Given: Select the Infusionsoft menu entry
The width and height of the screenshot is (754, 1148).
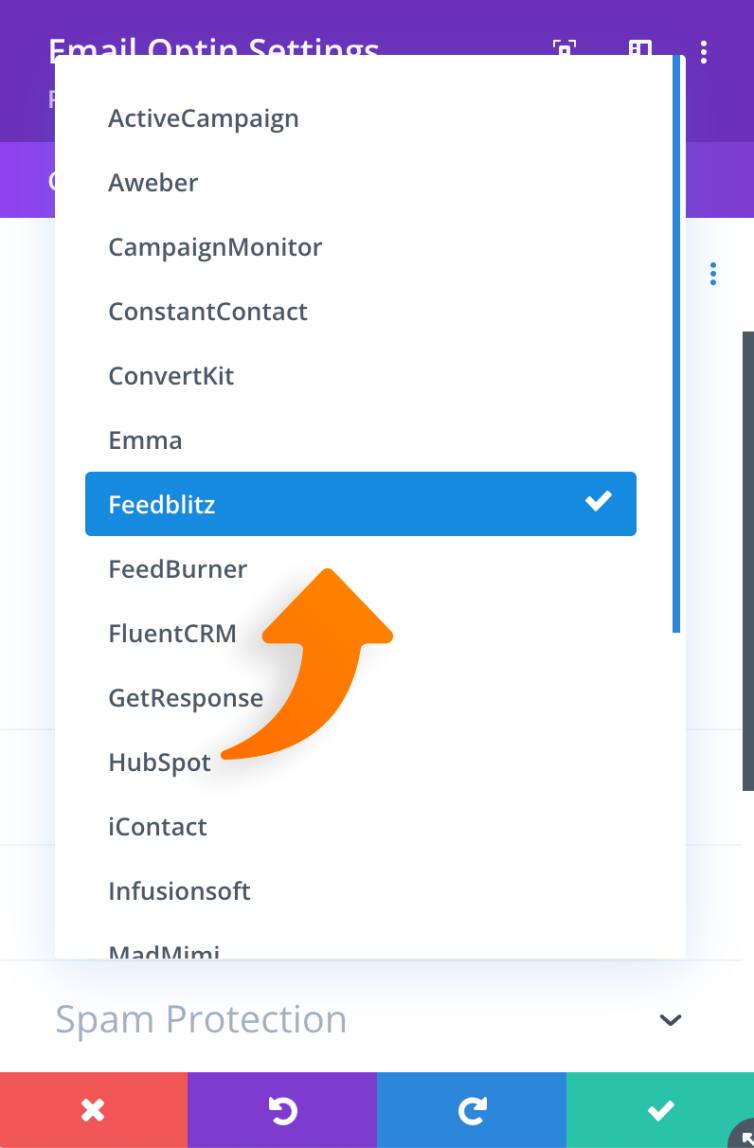Looking at the screenshot, I should (179, 891).
